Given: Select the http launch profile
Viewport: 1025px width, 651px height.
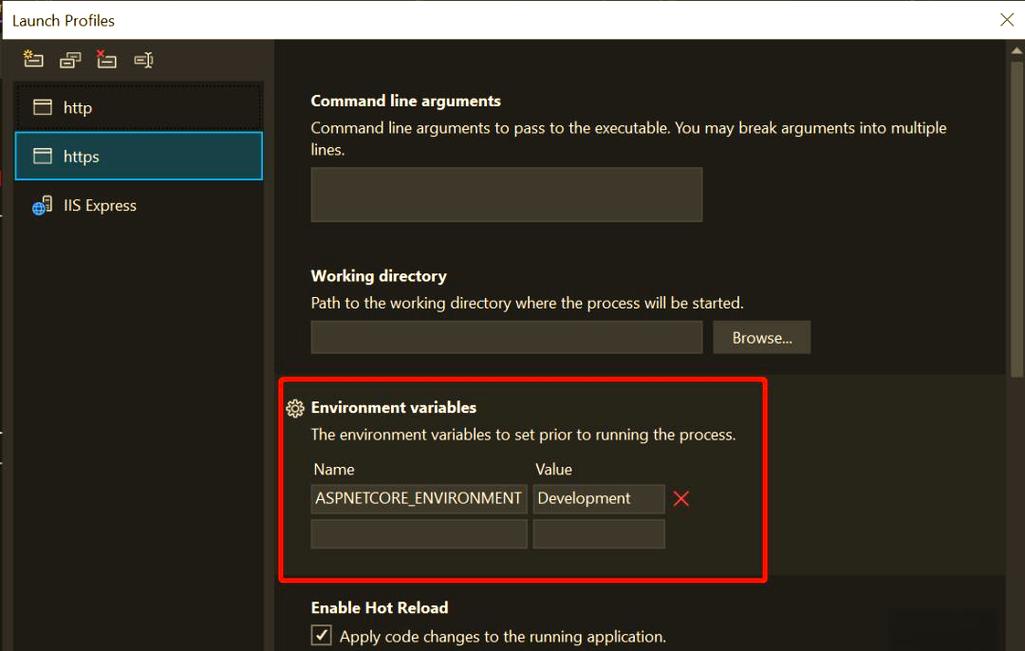Looking at the screenshot, I should tap(139, 107).
